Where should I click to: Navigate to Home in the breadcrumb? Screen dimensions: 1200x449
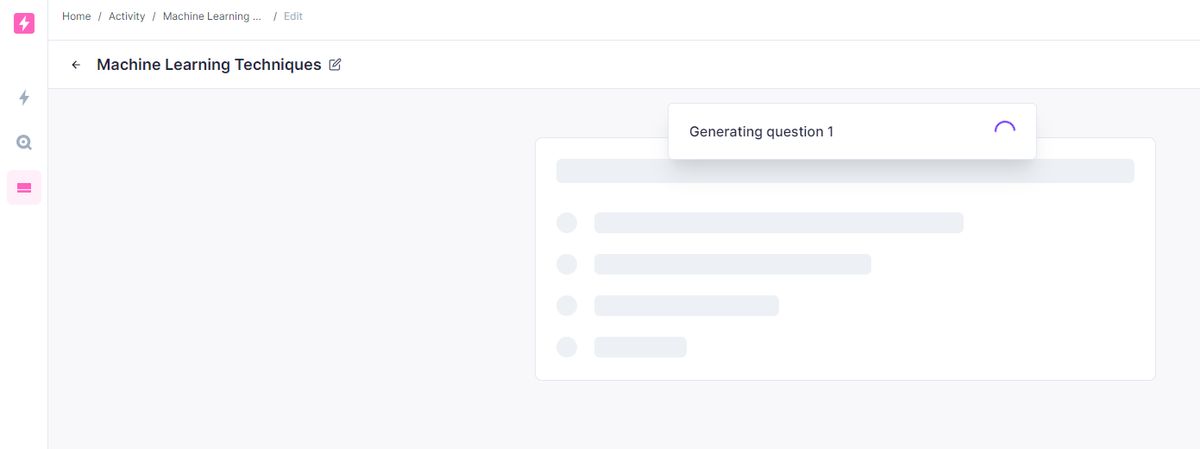click(x=76, y=16)
